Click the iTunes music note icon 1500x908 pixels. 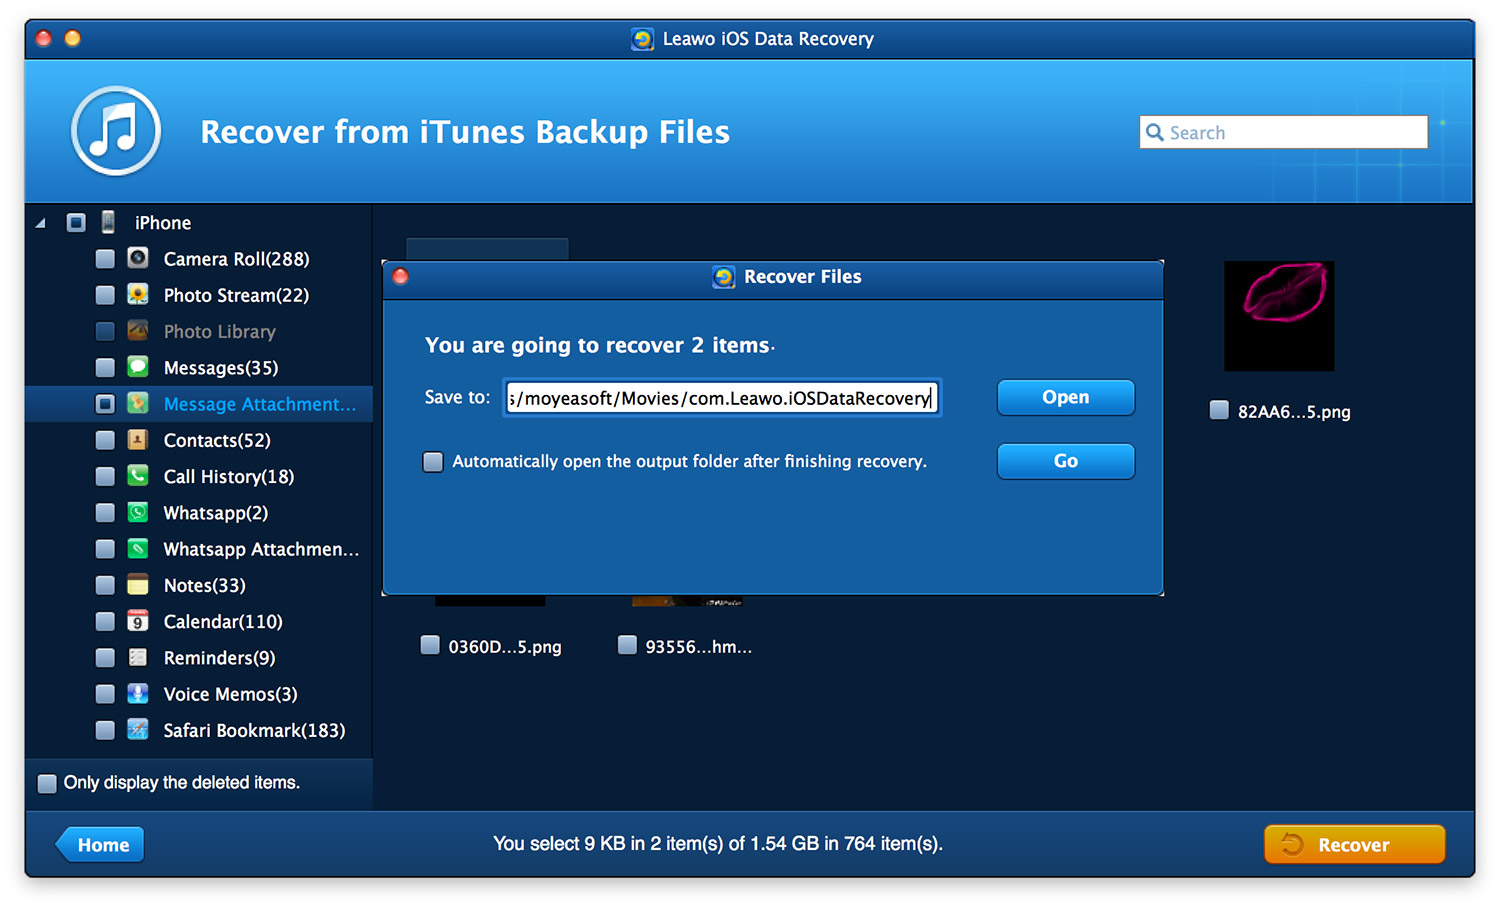pyautogui.click(x=116, y=131)
